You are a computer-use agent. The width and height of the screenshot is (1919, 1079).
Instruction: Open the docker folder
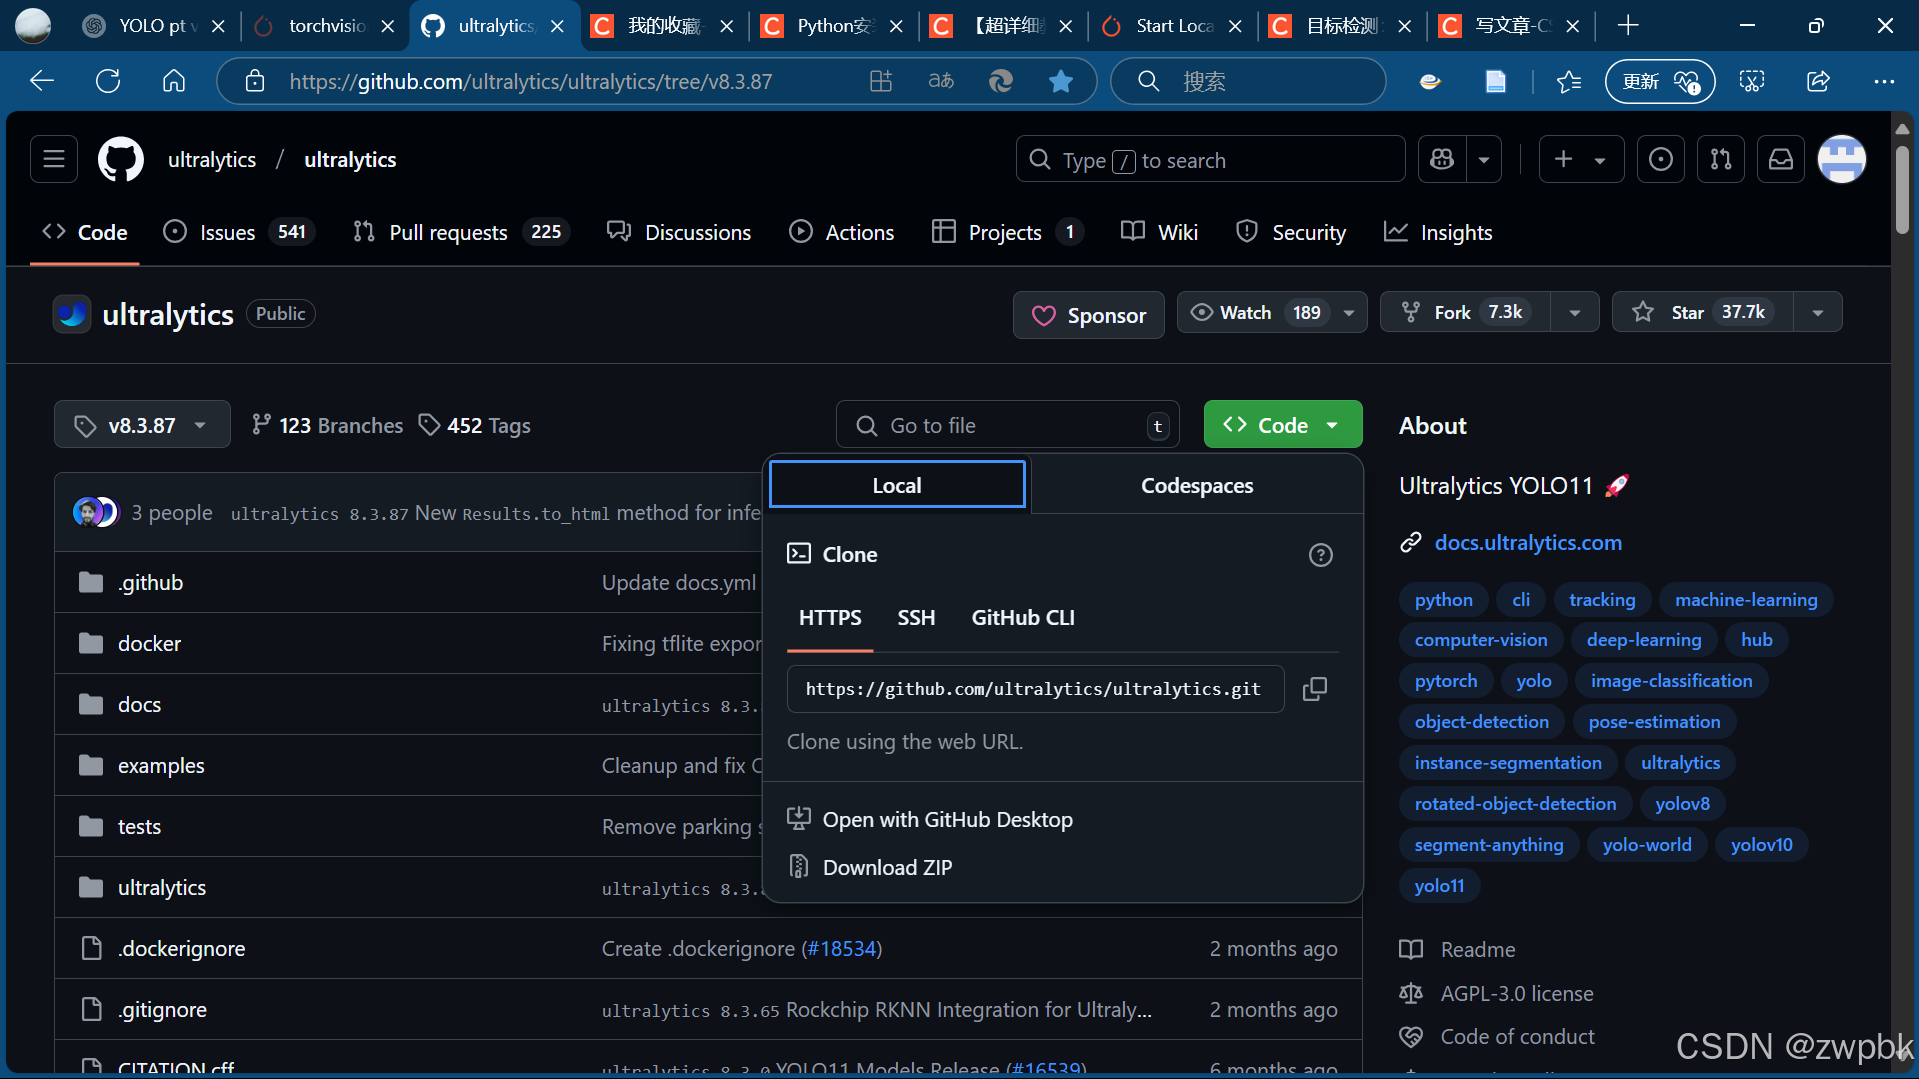[x=149, y=643]
